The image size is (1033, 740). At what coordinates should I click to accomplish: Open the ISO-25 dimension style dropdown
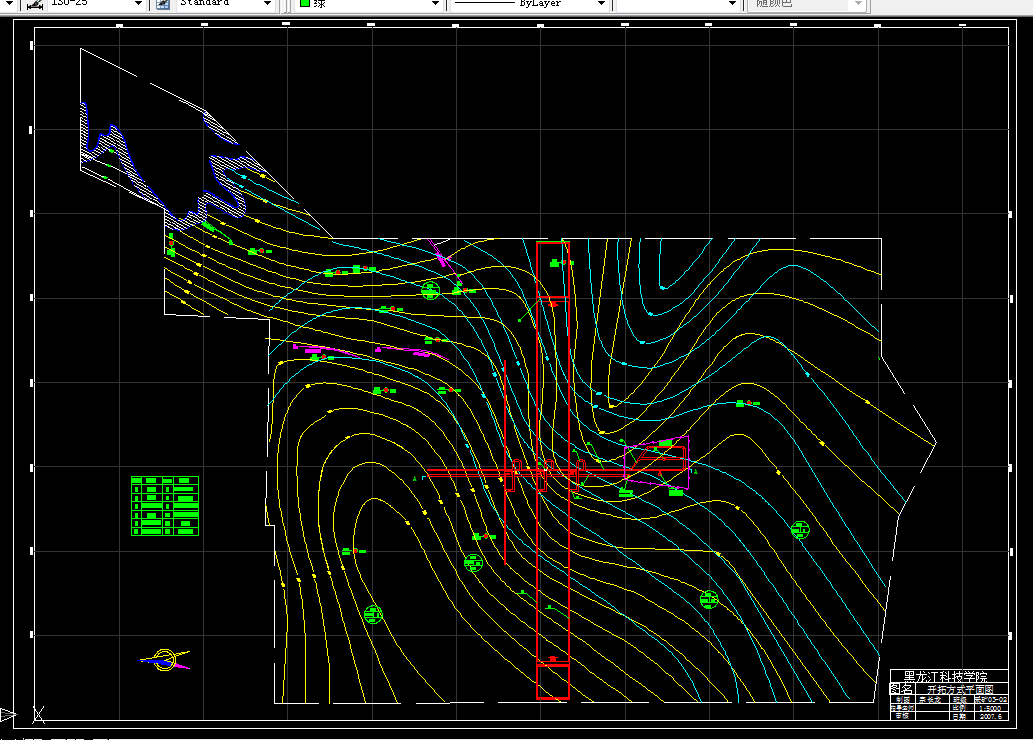138,4
